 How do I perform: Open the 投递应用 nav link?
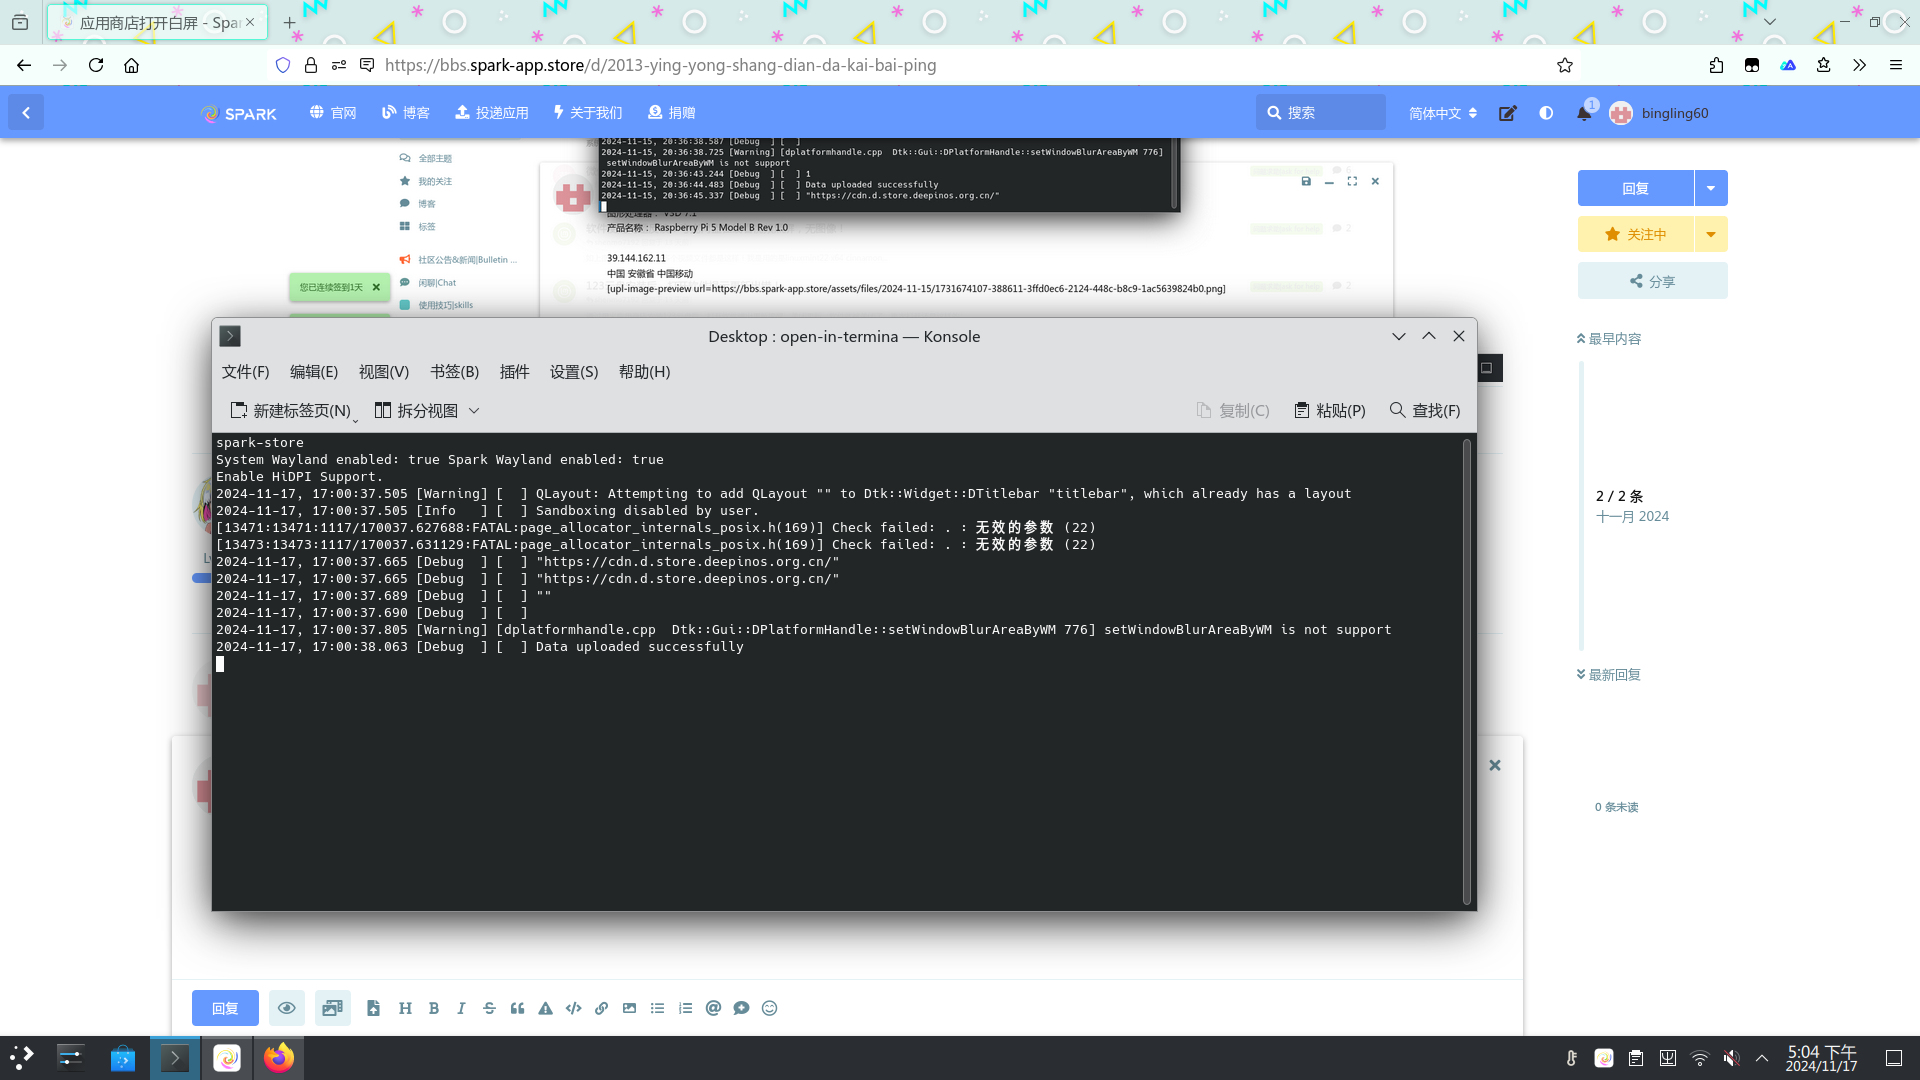[x=492, y=113]
